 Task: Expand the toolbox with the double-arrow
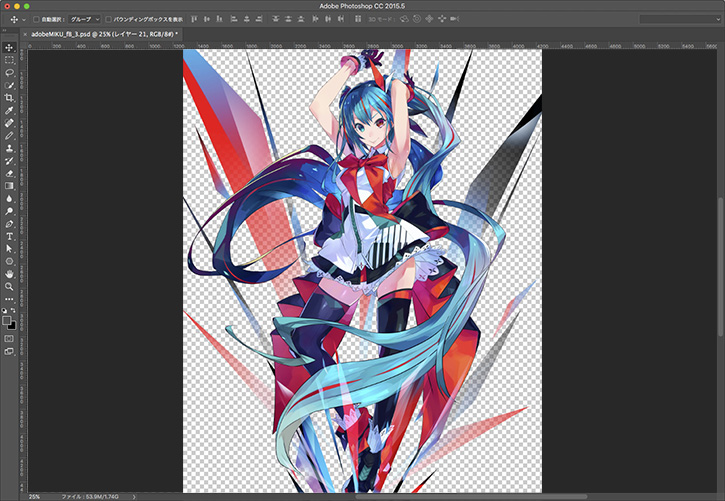tap(5, 30)
